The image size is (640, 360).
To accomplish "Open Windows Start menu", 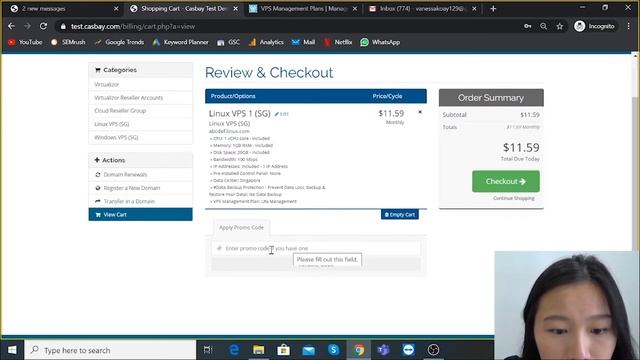I will 12,350.
